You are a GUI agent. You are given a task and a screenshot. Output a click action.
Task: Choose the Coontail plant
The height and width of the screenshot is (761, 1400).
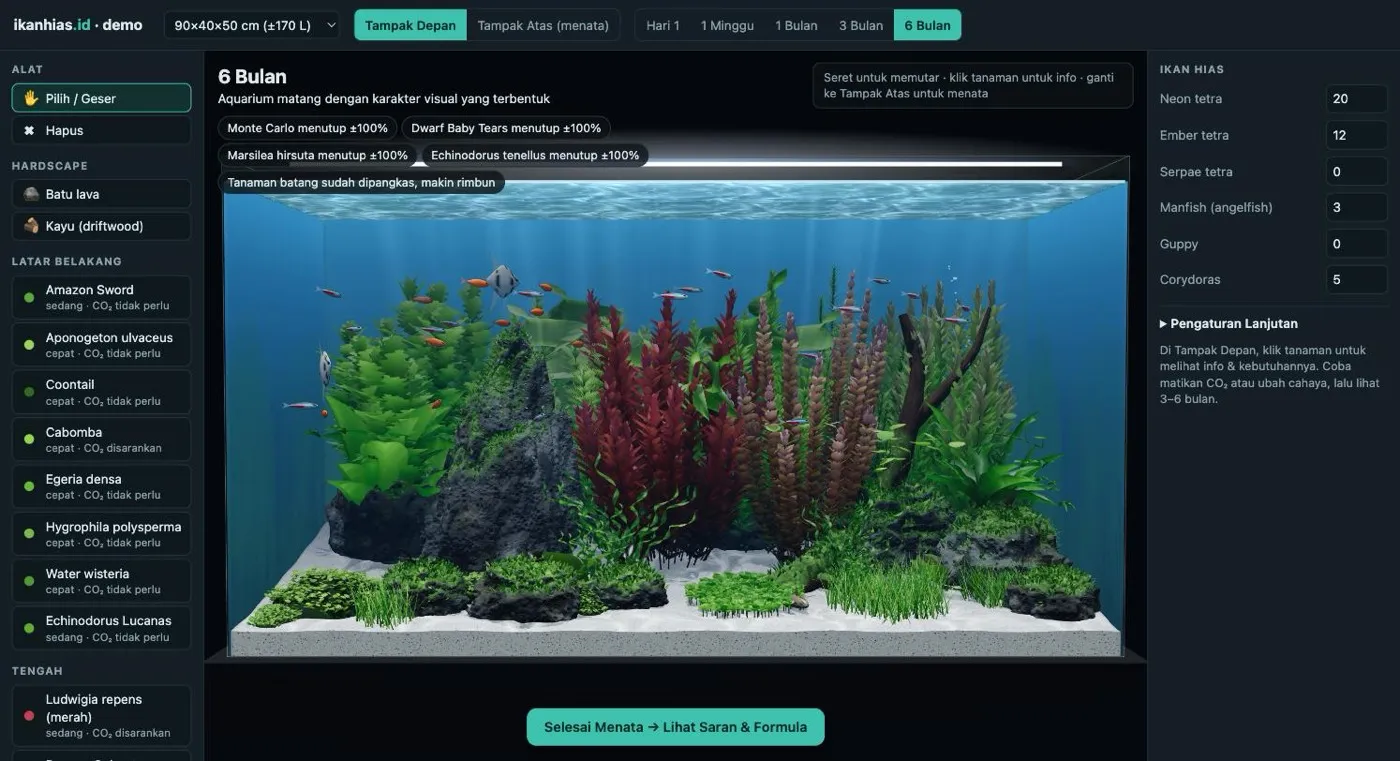point(101,392)
